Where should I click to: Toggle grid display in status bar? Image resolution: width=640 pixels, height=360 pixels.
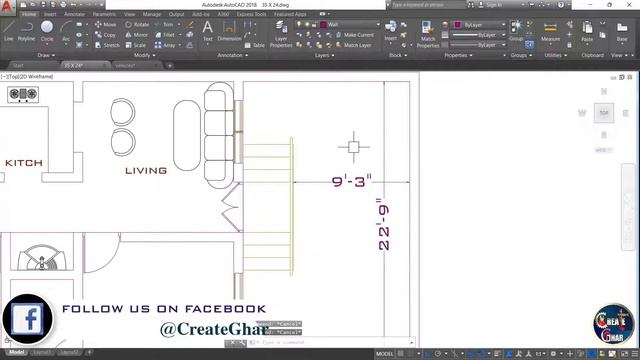401,353
